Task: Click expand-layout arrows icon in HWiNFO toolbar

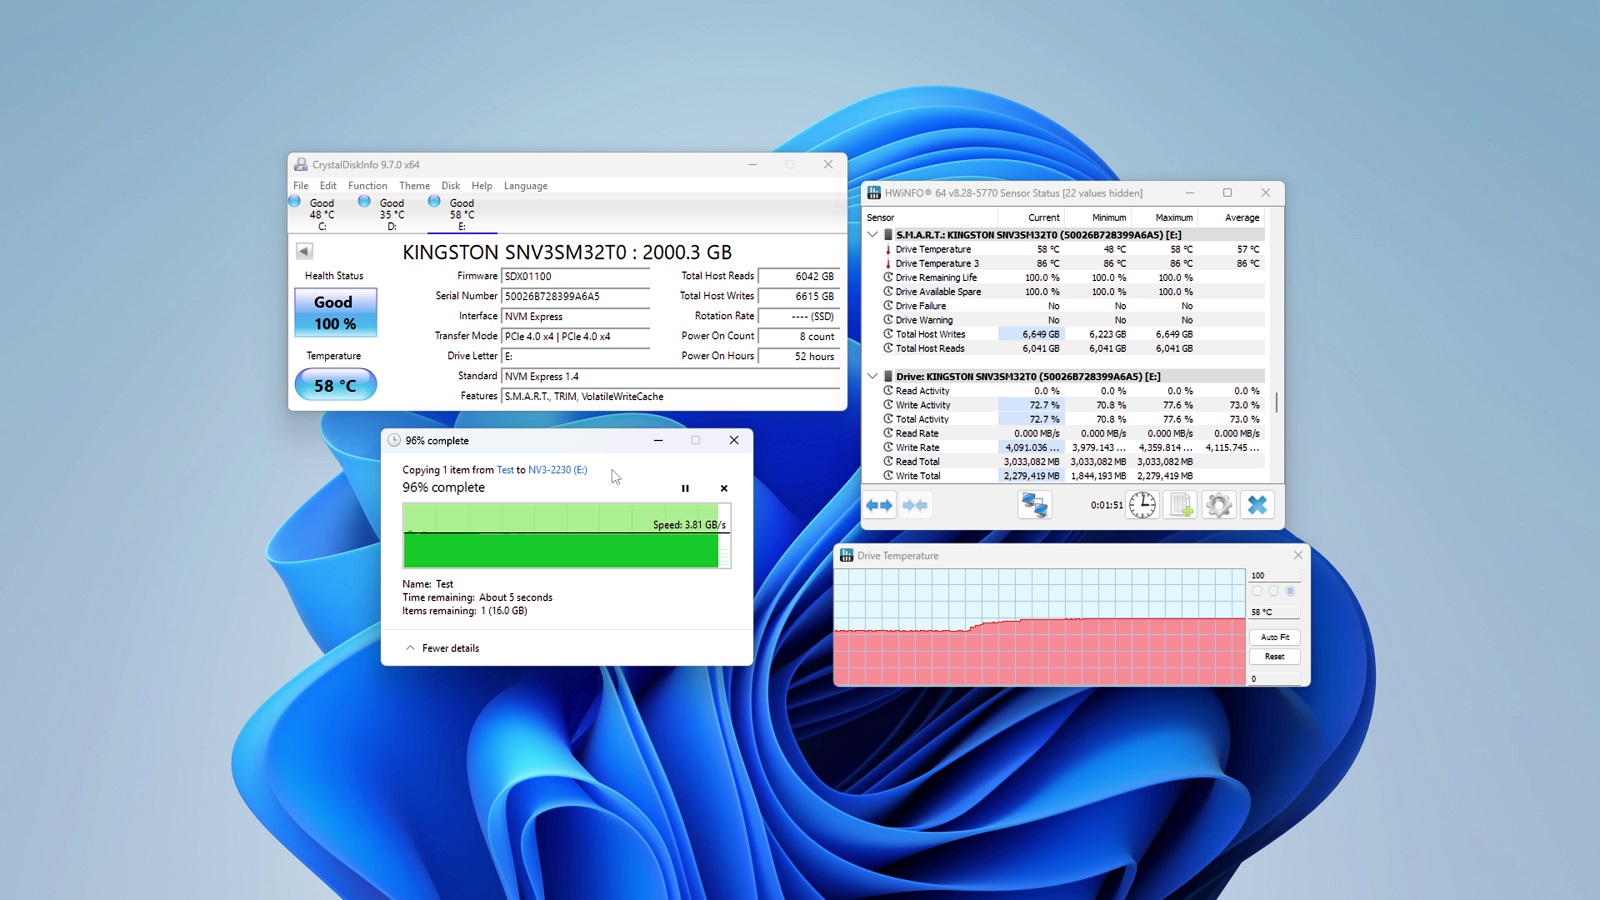Action: pyautogui.click(x=879, y=505)
